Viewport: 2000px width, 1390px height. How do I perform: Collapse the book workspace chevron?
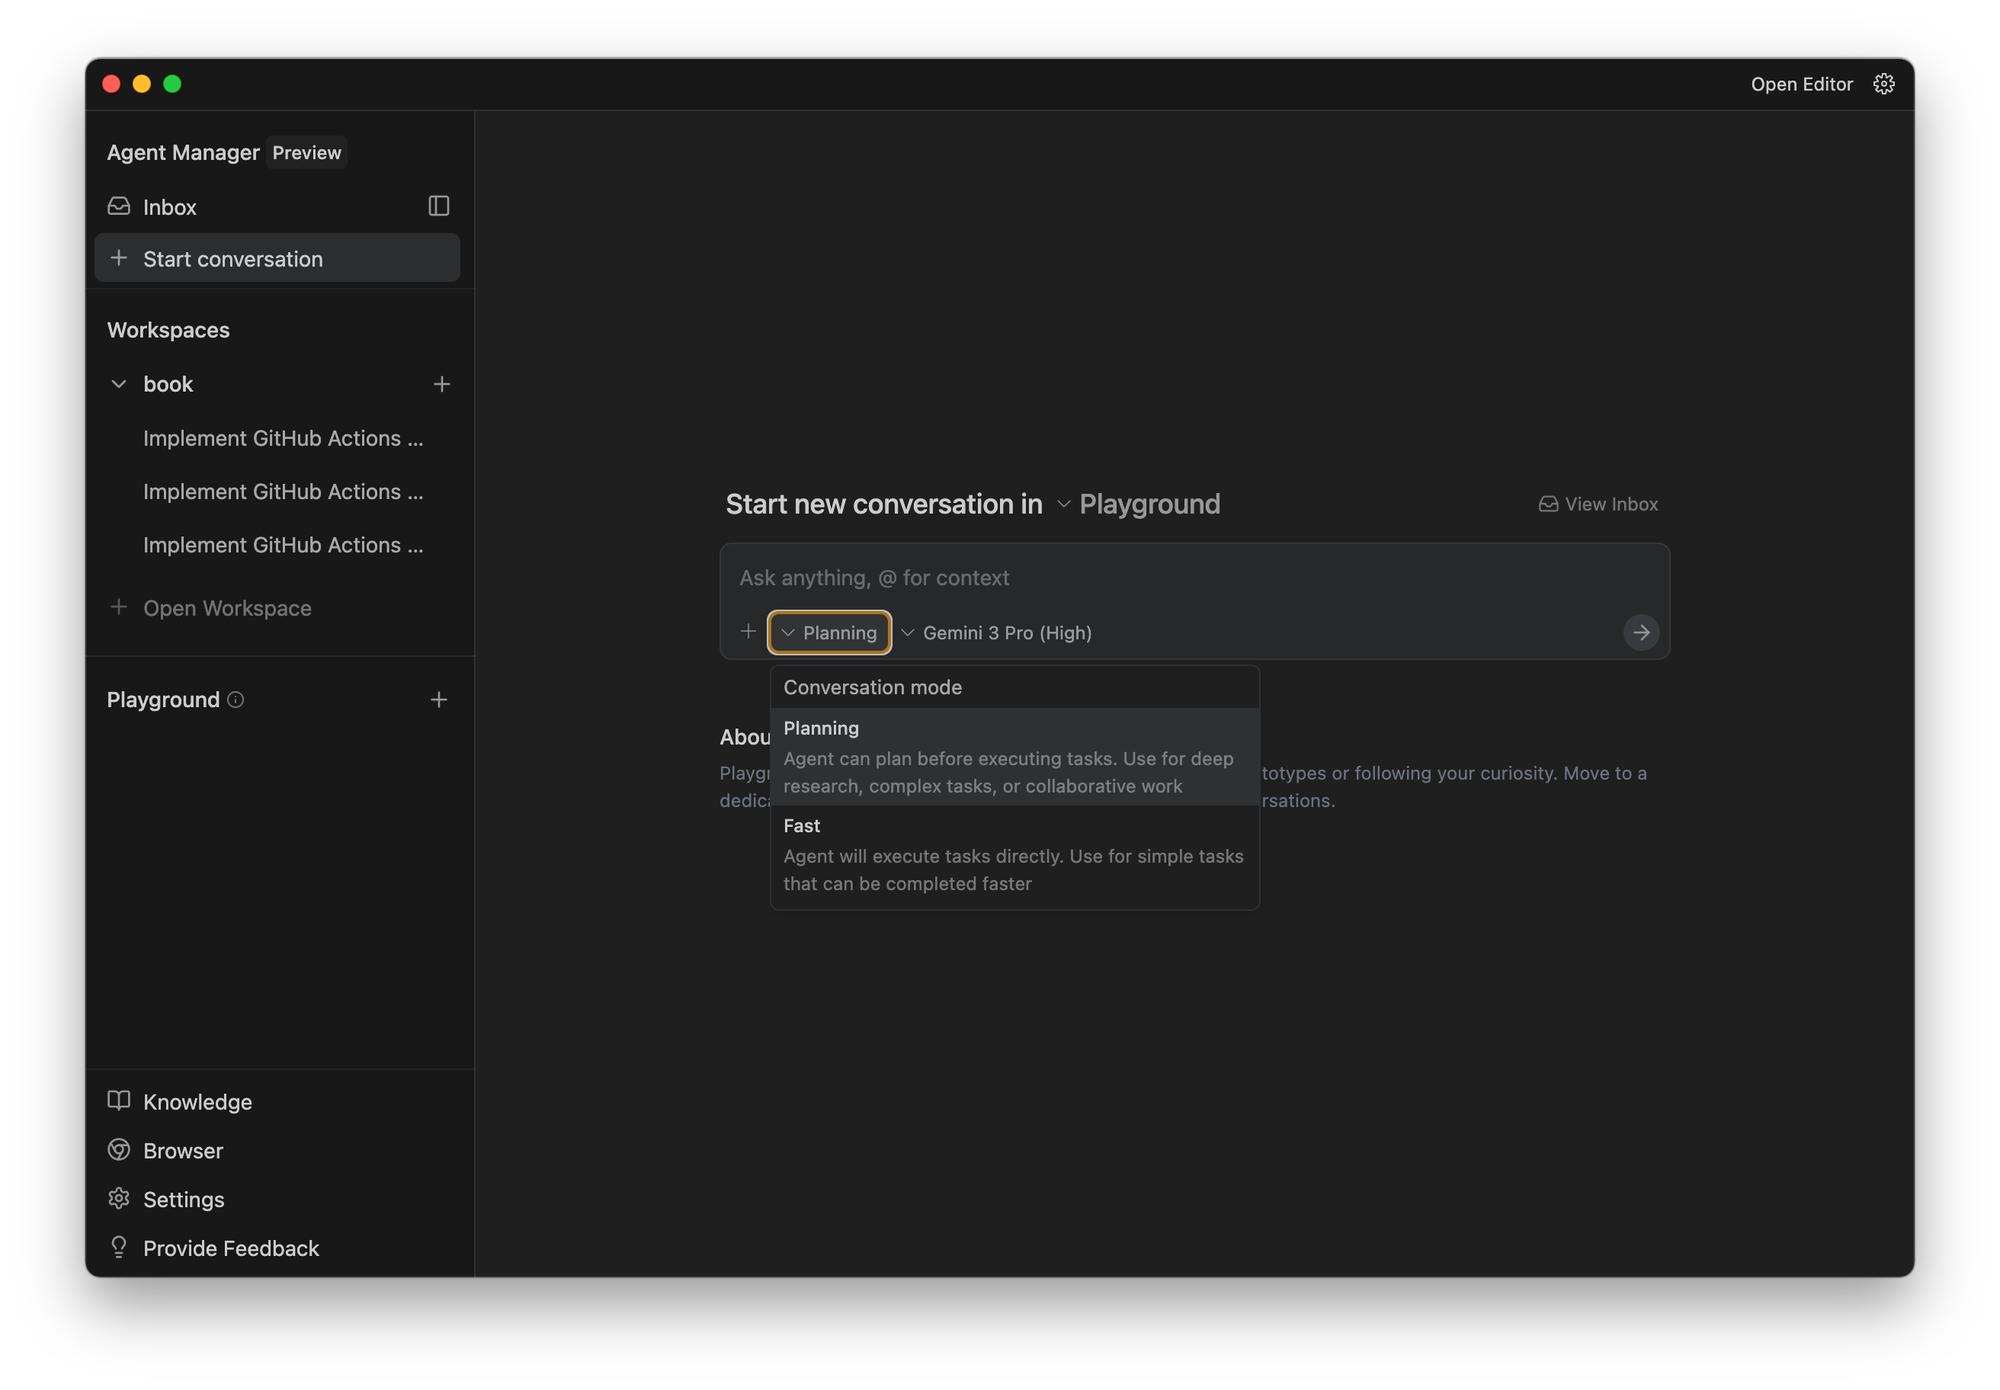[119, 384]
